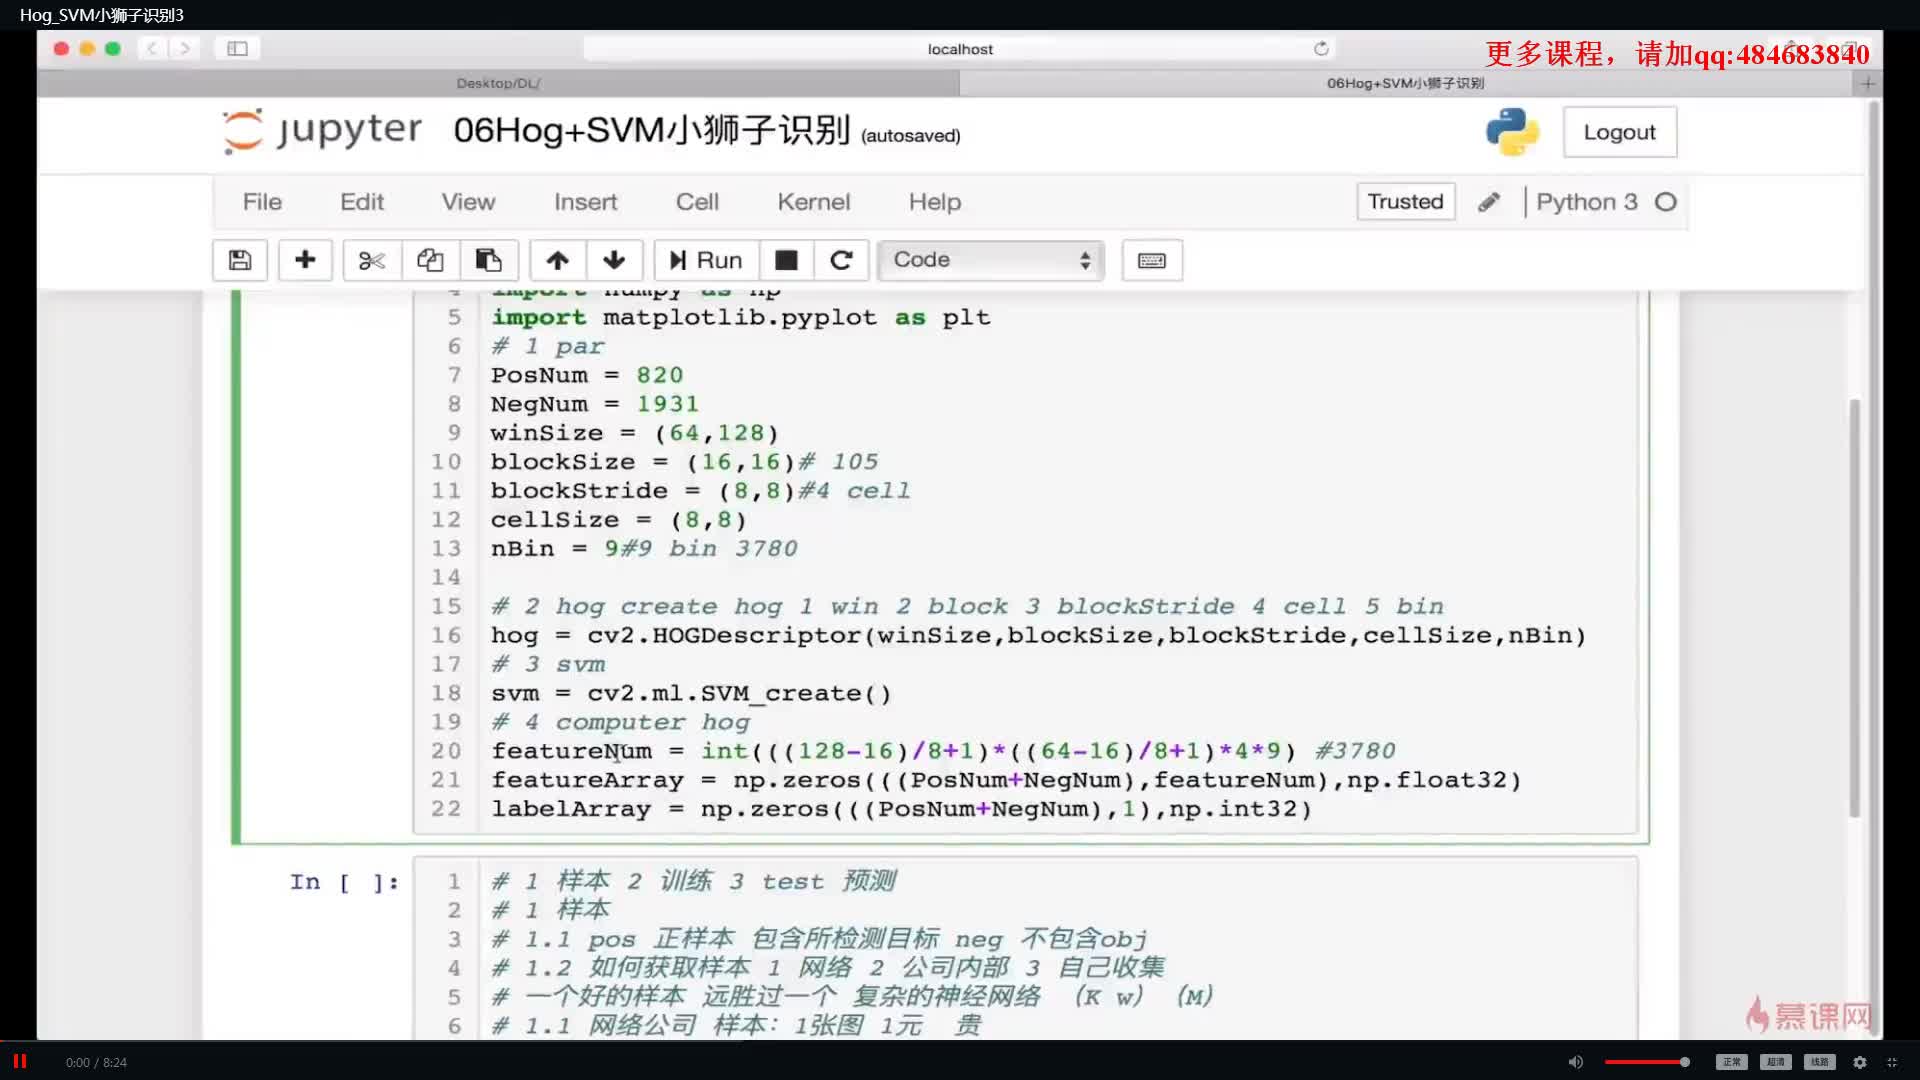This screenshot has width=1920, height=1080.
Task: Toggle the Python 3 kernel status
Action: click(x=1667, y=202)
